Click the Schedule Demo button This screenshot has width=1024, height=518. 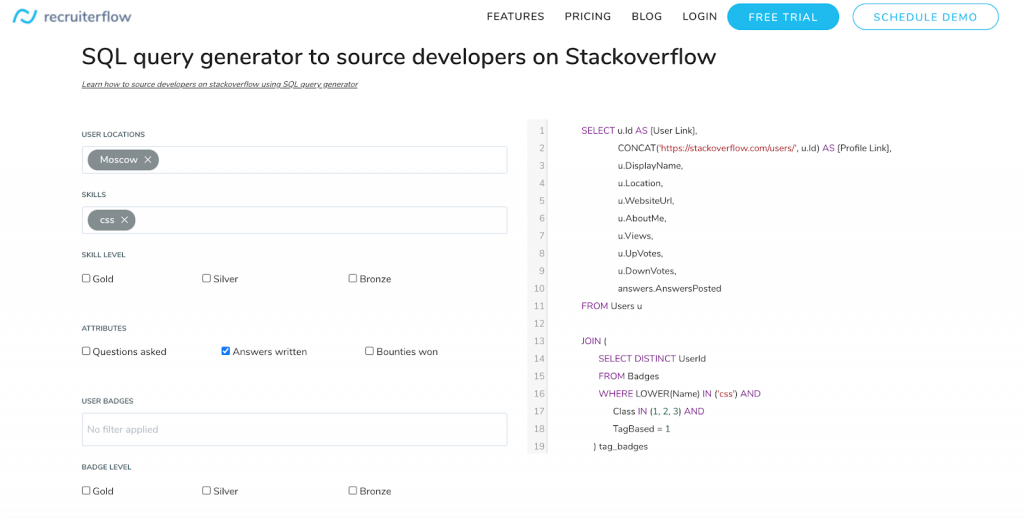tap(925, 17)
